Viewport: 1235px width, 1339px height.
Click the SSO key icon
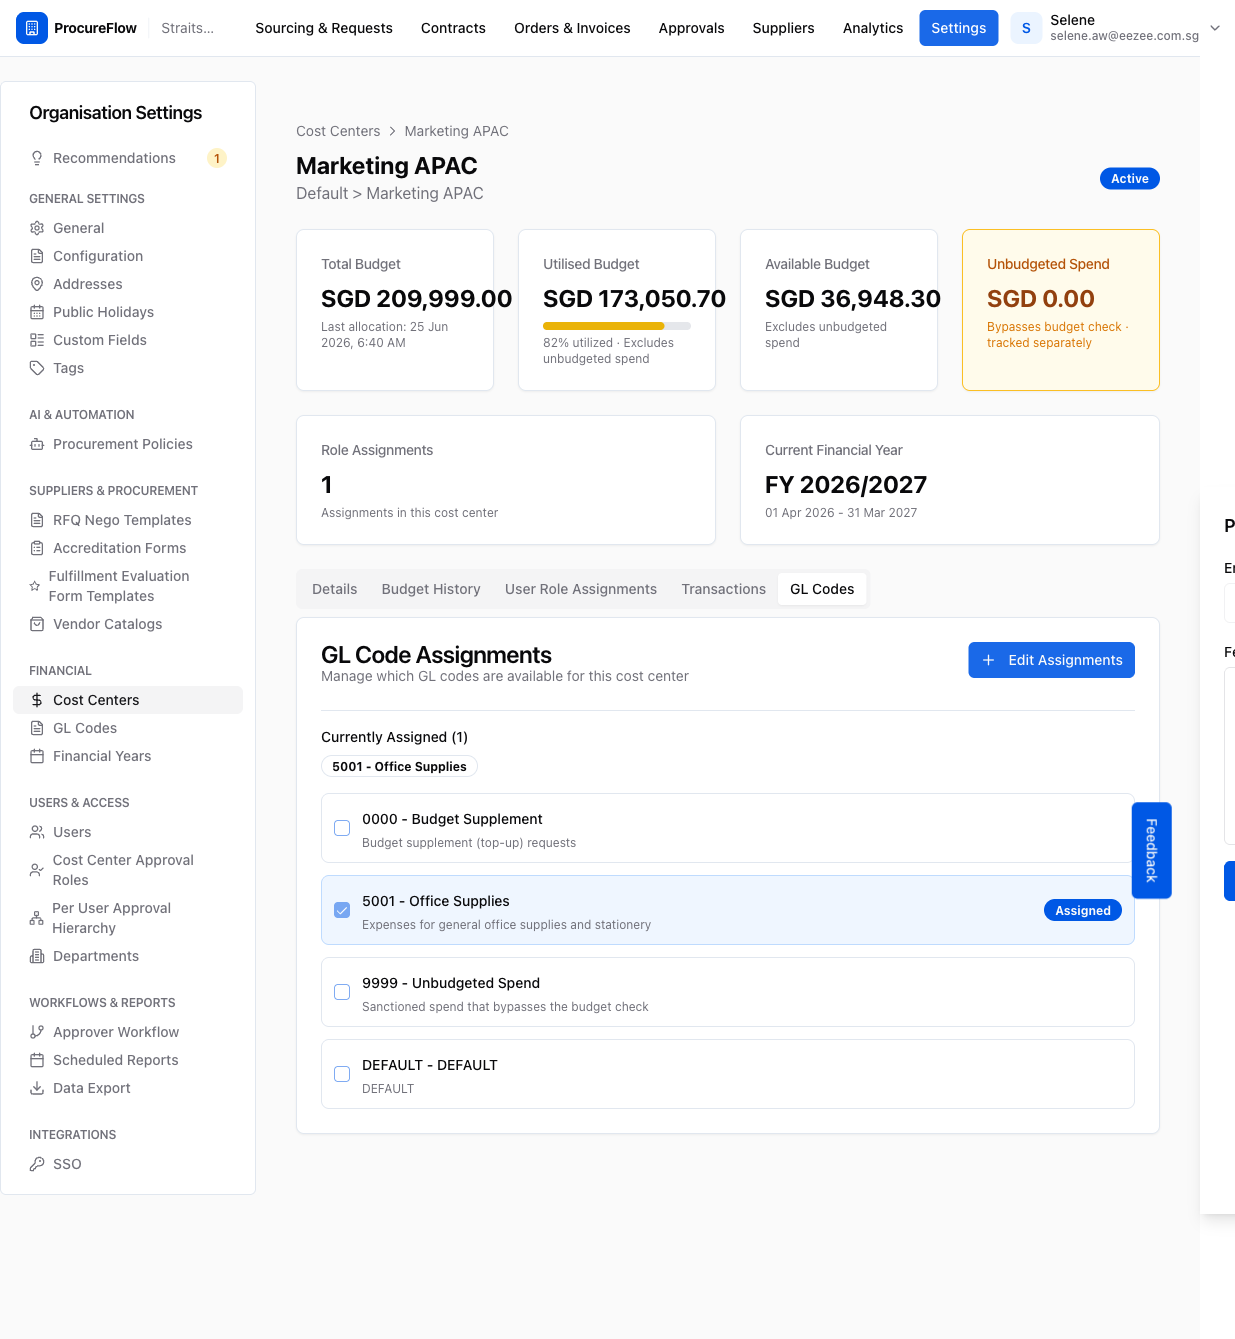37,1164
